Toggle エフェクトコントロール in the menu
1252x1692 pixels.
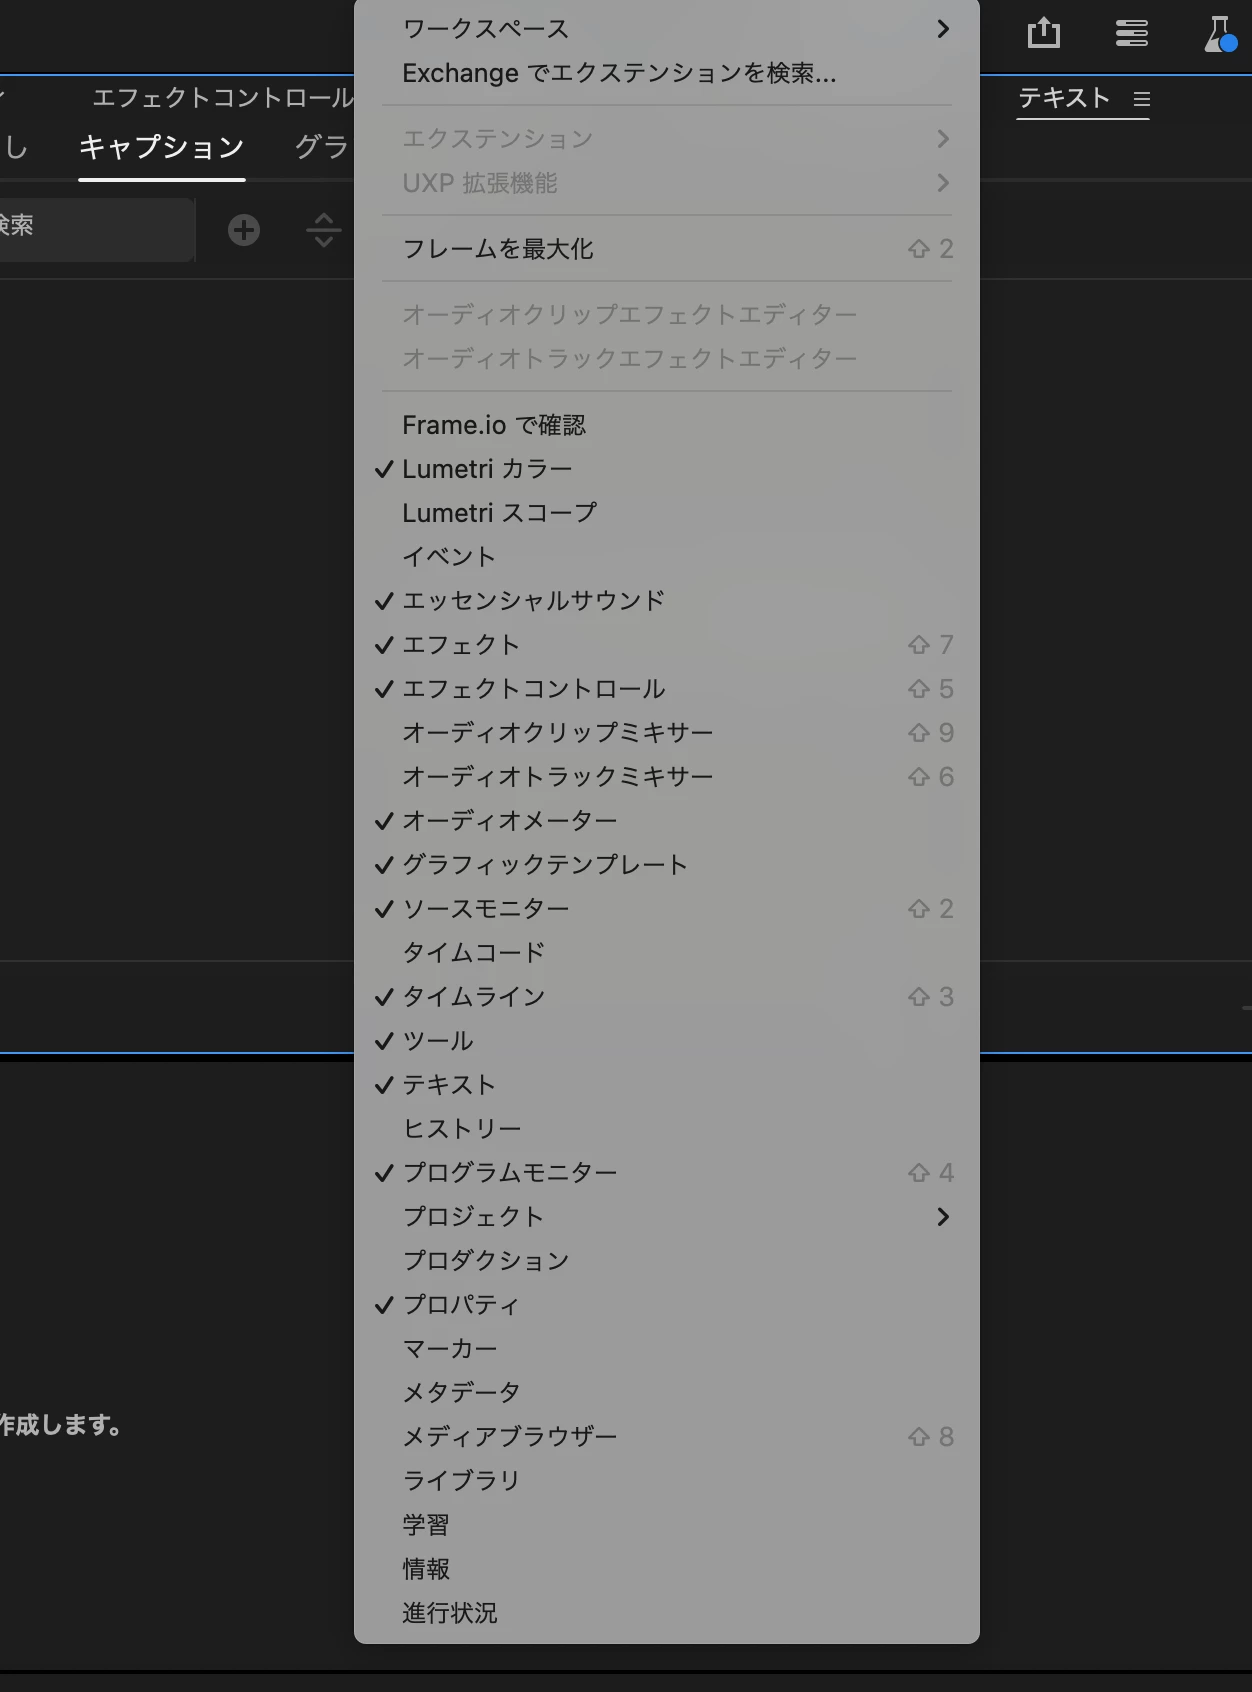click(x=667, y=689)
